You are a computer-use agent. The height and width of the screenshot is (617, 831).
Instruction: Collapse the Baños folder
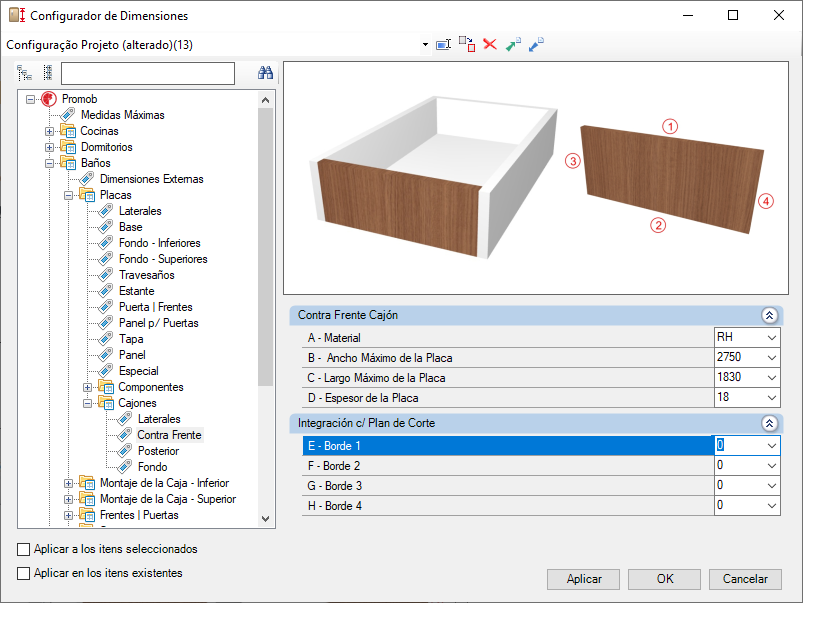pyautogui.click(x=49, y=163)
